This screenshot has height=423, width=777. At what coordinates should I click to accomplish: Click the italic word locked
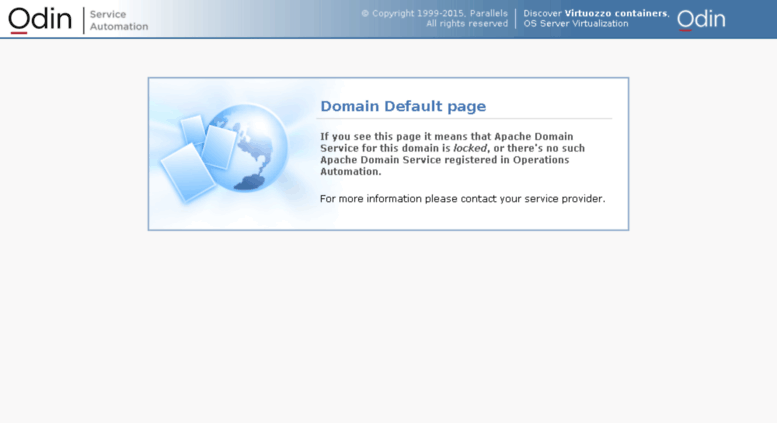[x=469, y=148]
